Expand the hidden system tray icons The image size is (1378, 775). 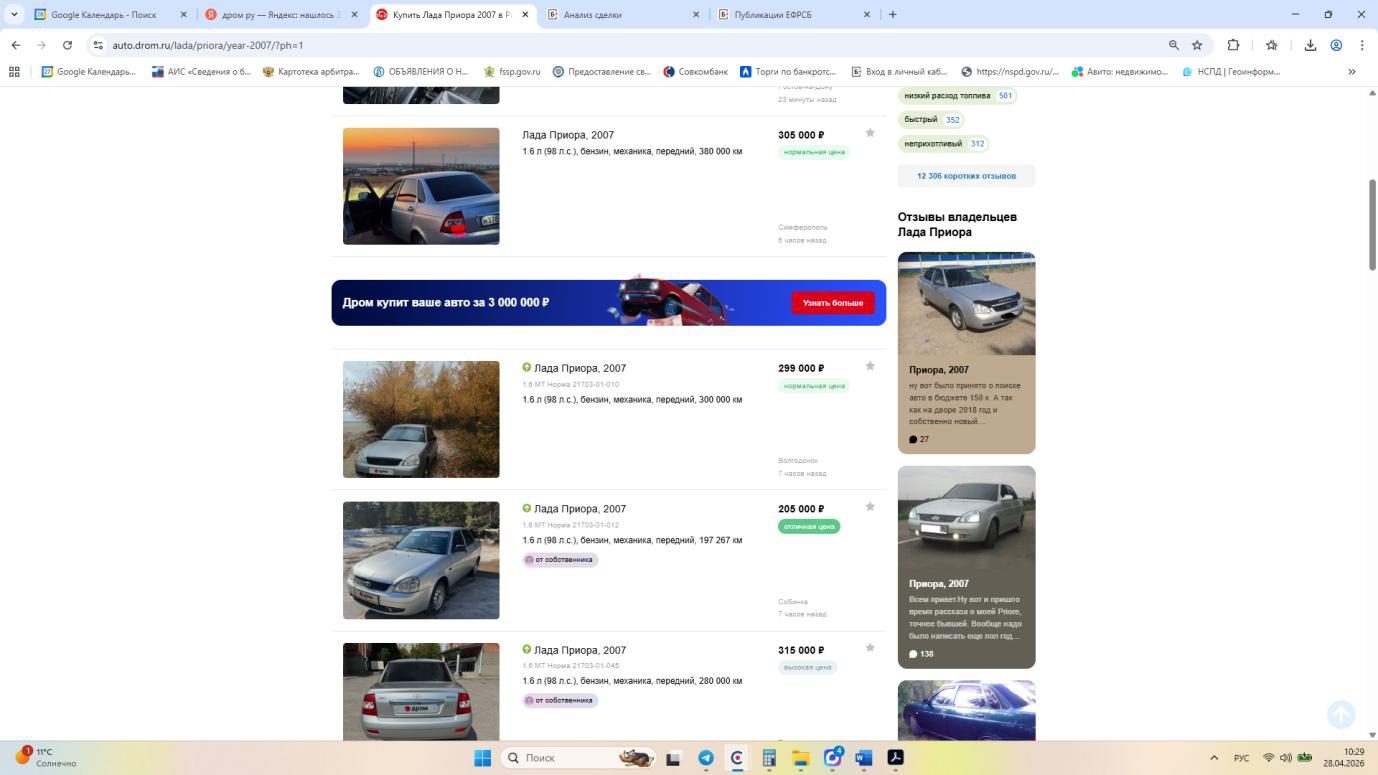(1214, 758)
